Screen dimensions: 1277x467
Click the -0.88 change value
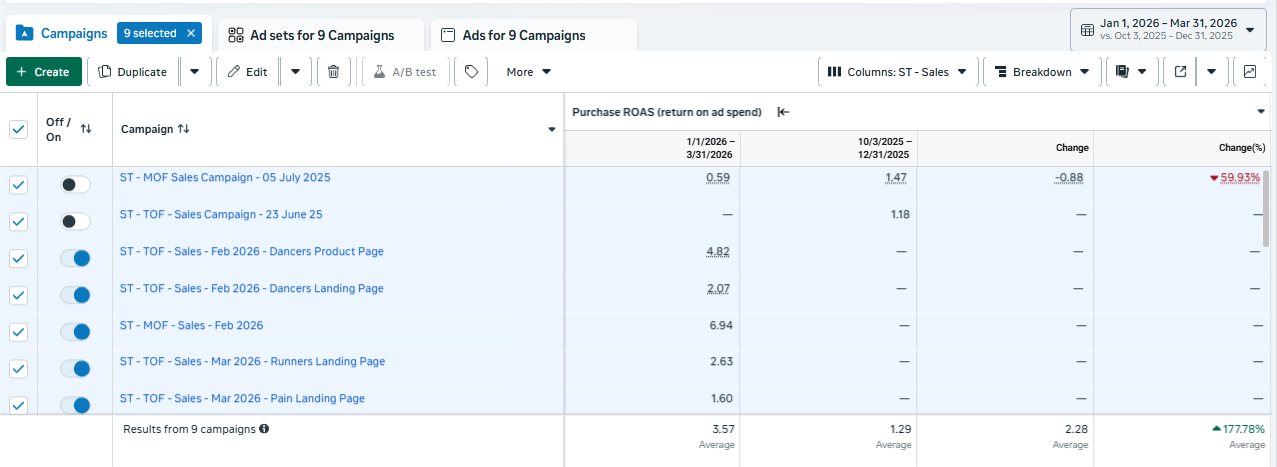pyautogui.click(x=1071, y=178)
